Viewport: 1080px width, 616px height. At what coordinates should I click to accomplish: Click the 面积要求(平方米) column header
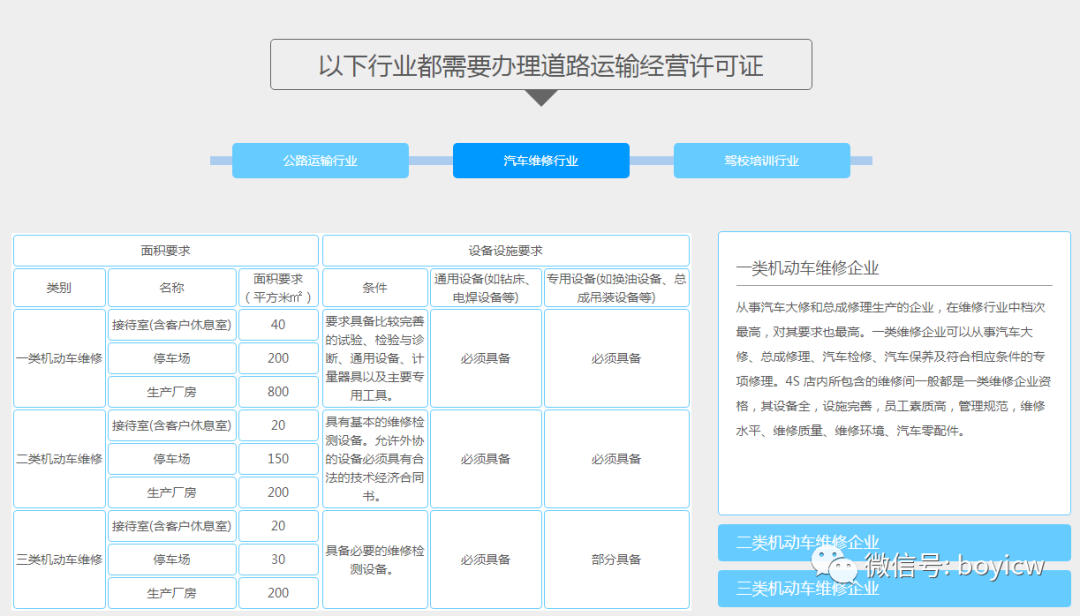(278, 287)
